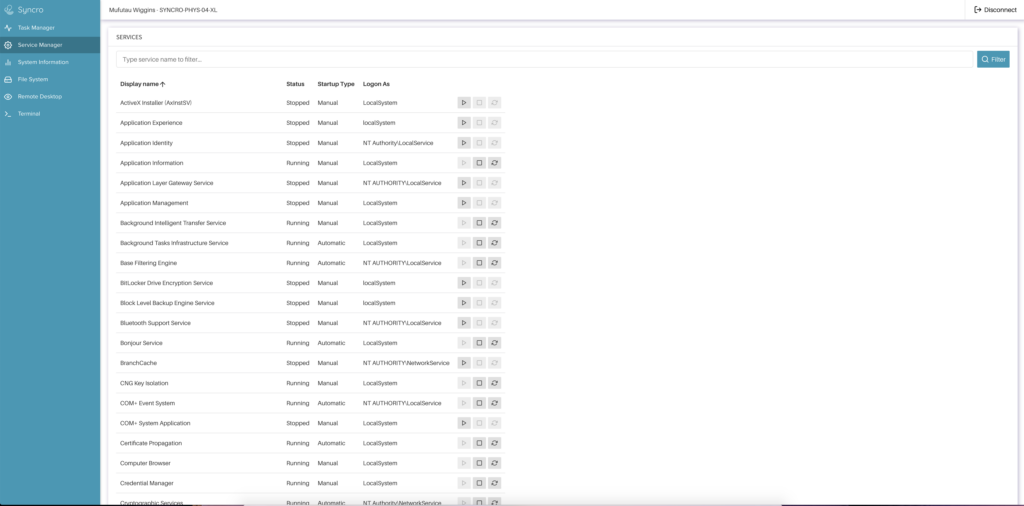The image size is (1024, 506).
Task: Stop the CNG Key Isolation service
Action: 479,383
